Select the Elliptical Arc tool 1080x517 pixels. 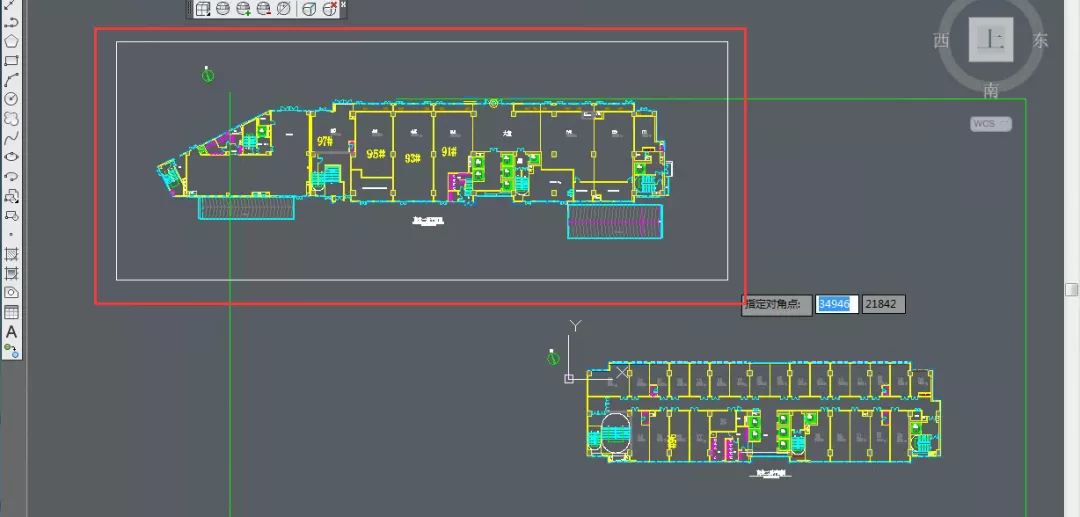pos(11,176)
